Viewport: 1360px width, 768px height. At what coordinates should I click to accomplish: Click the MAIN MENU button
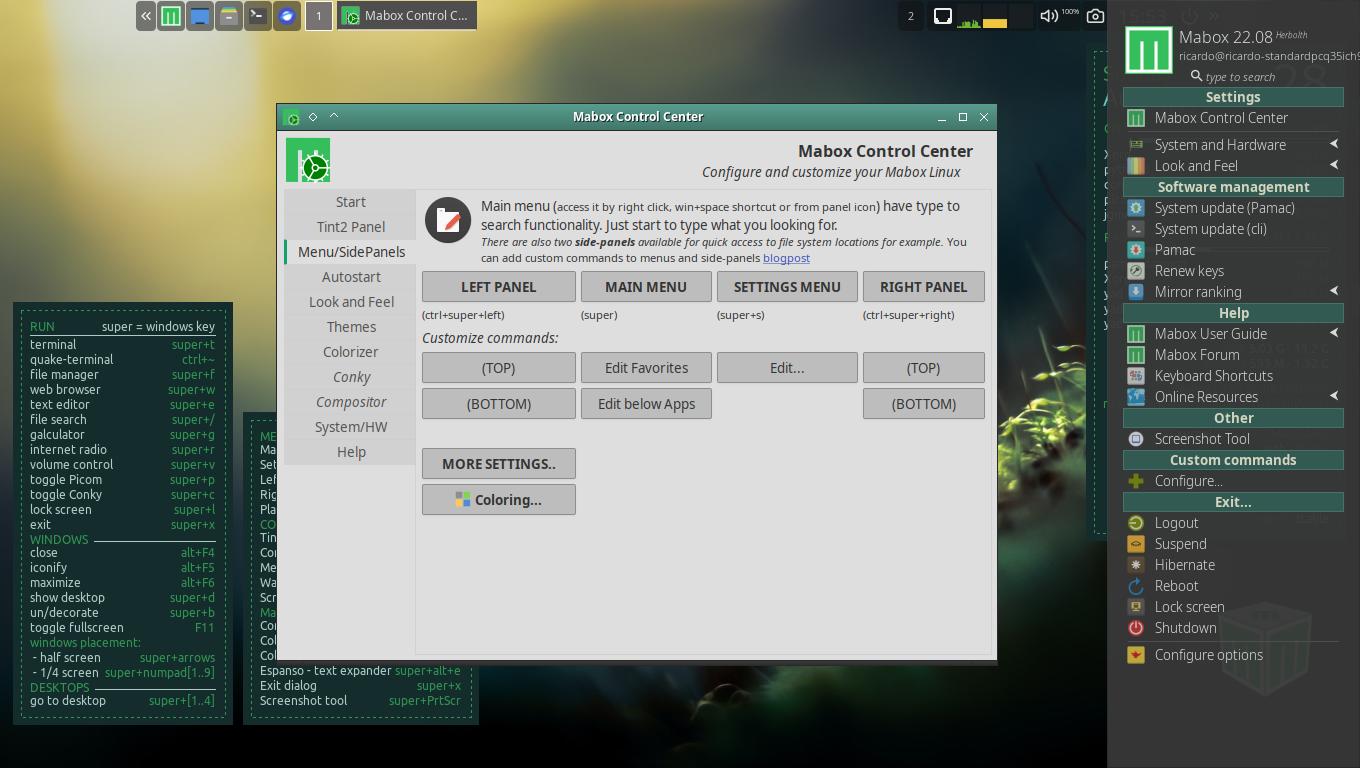pos(646,287)
